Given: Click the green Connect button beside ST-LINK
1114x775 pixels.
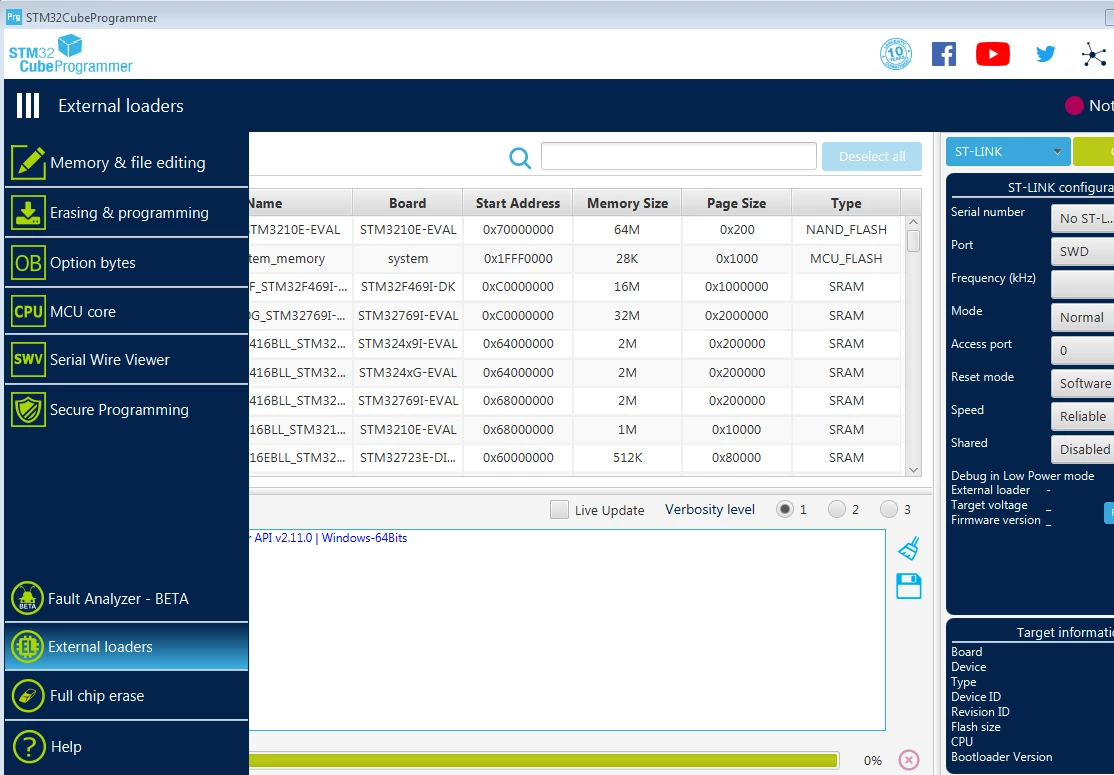Looking at the screenshot, I should pos(1093,151).
